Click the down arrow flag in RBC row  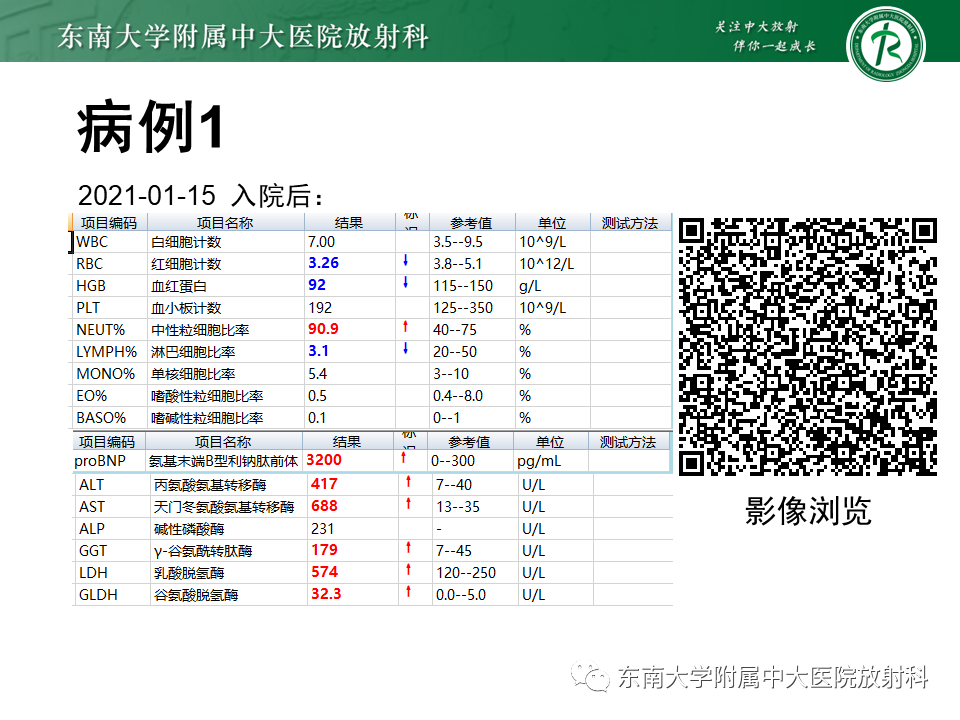coord(405,261)
